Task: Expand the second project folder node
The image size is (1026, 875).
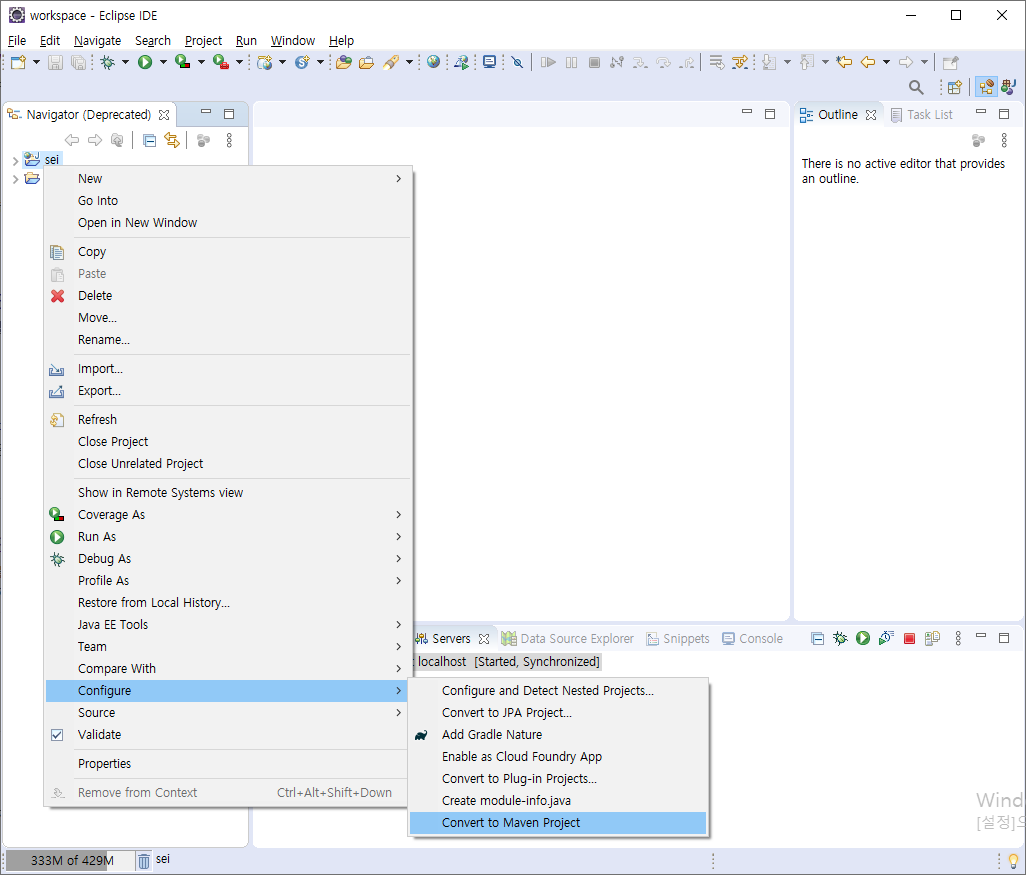Action: click(15, 179)
